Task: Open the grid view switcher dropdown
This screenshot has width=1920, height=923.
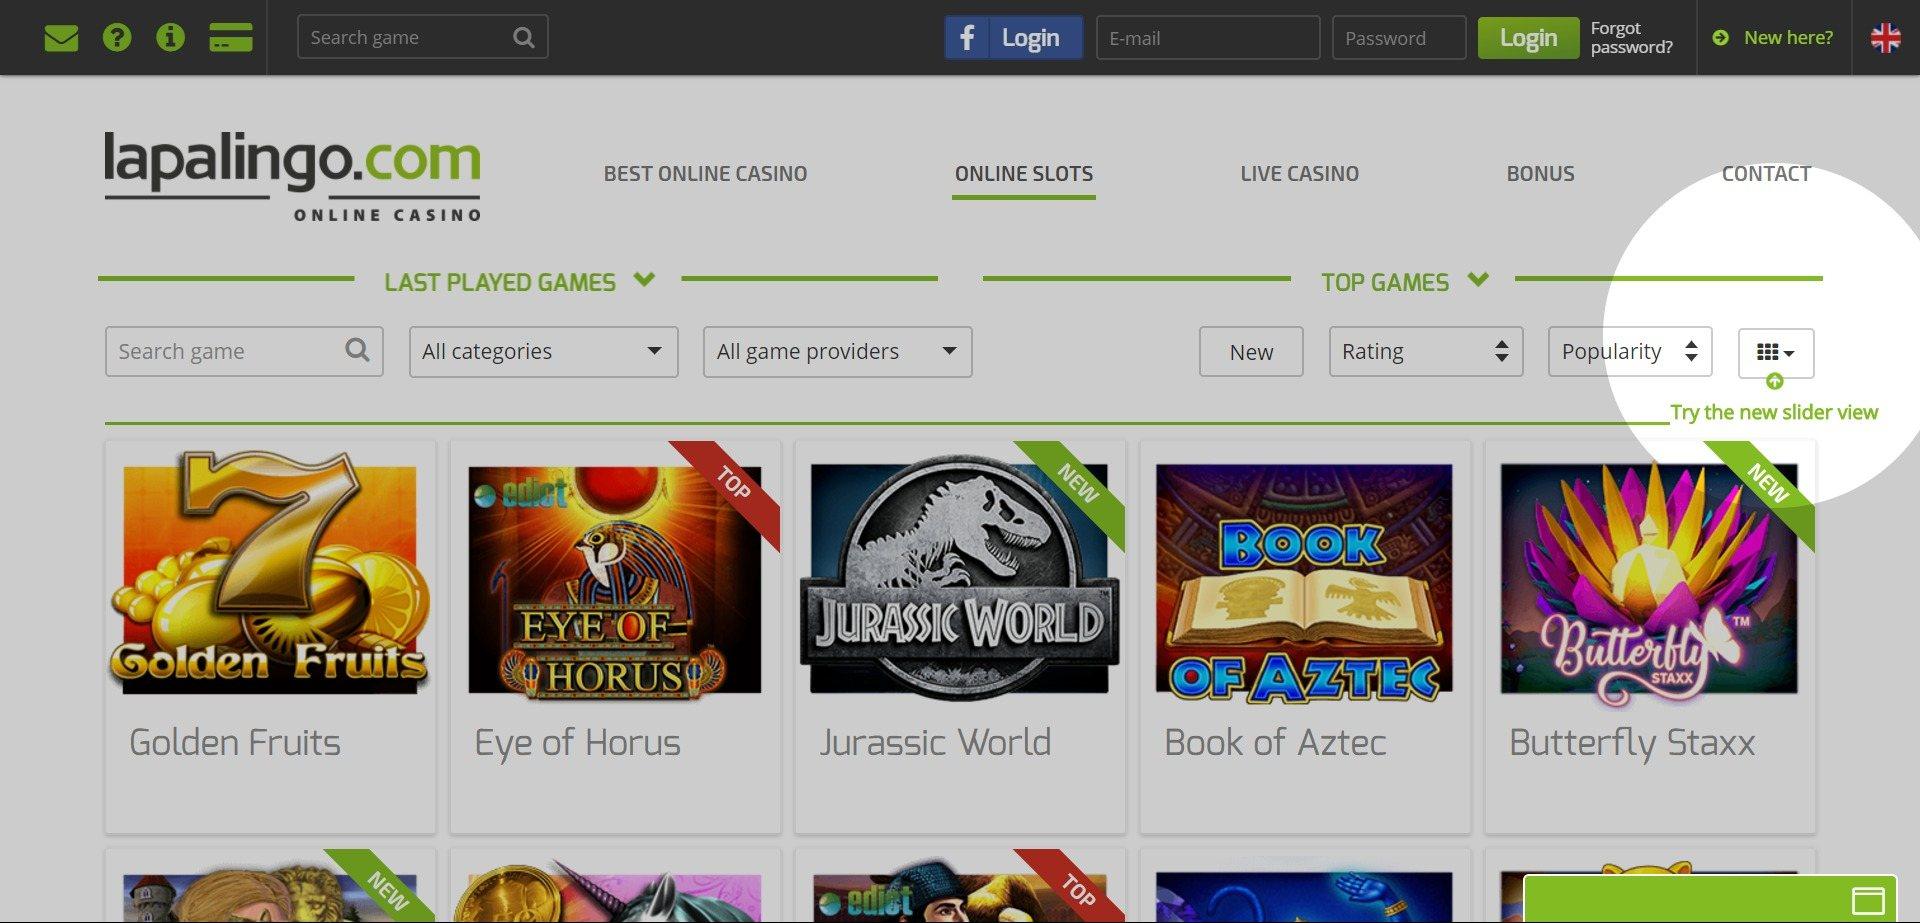Action: click(1775, 353)
